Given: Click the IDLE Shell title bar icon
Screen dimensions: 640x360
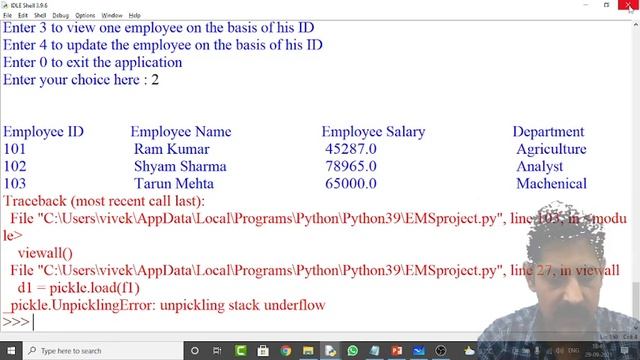Looking at the screenshot, I should pyautogui.click(x=5, y=5).
